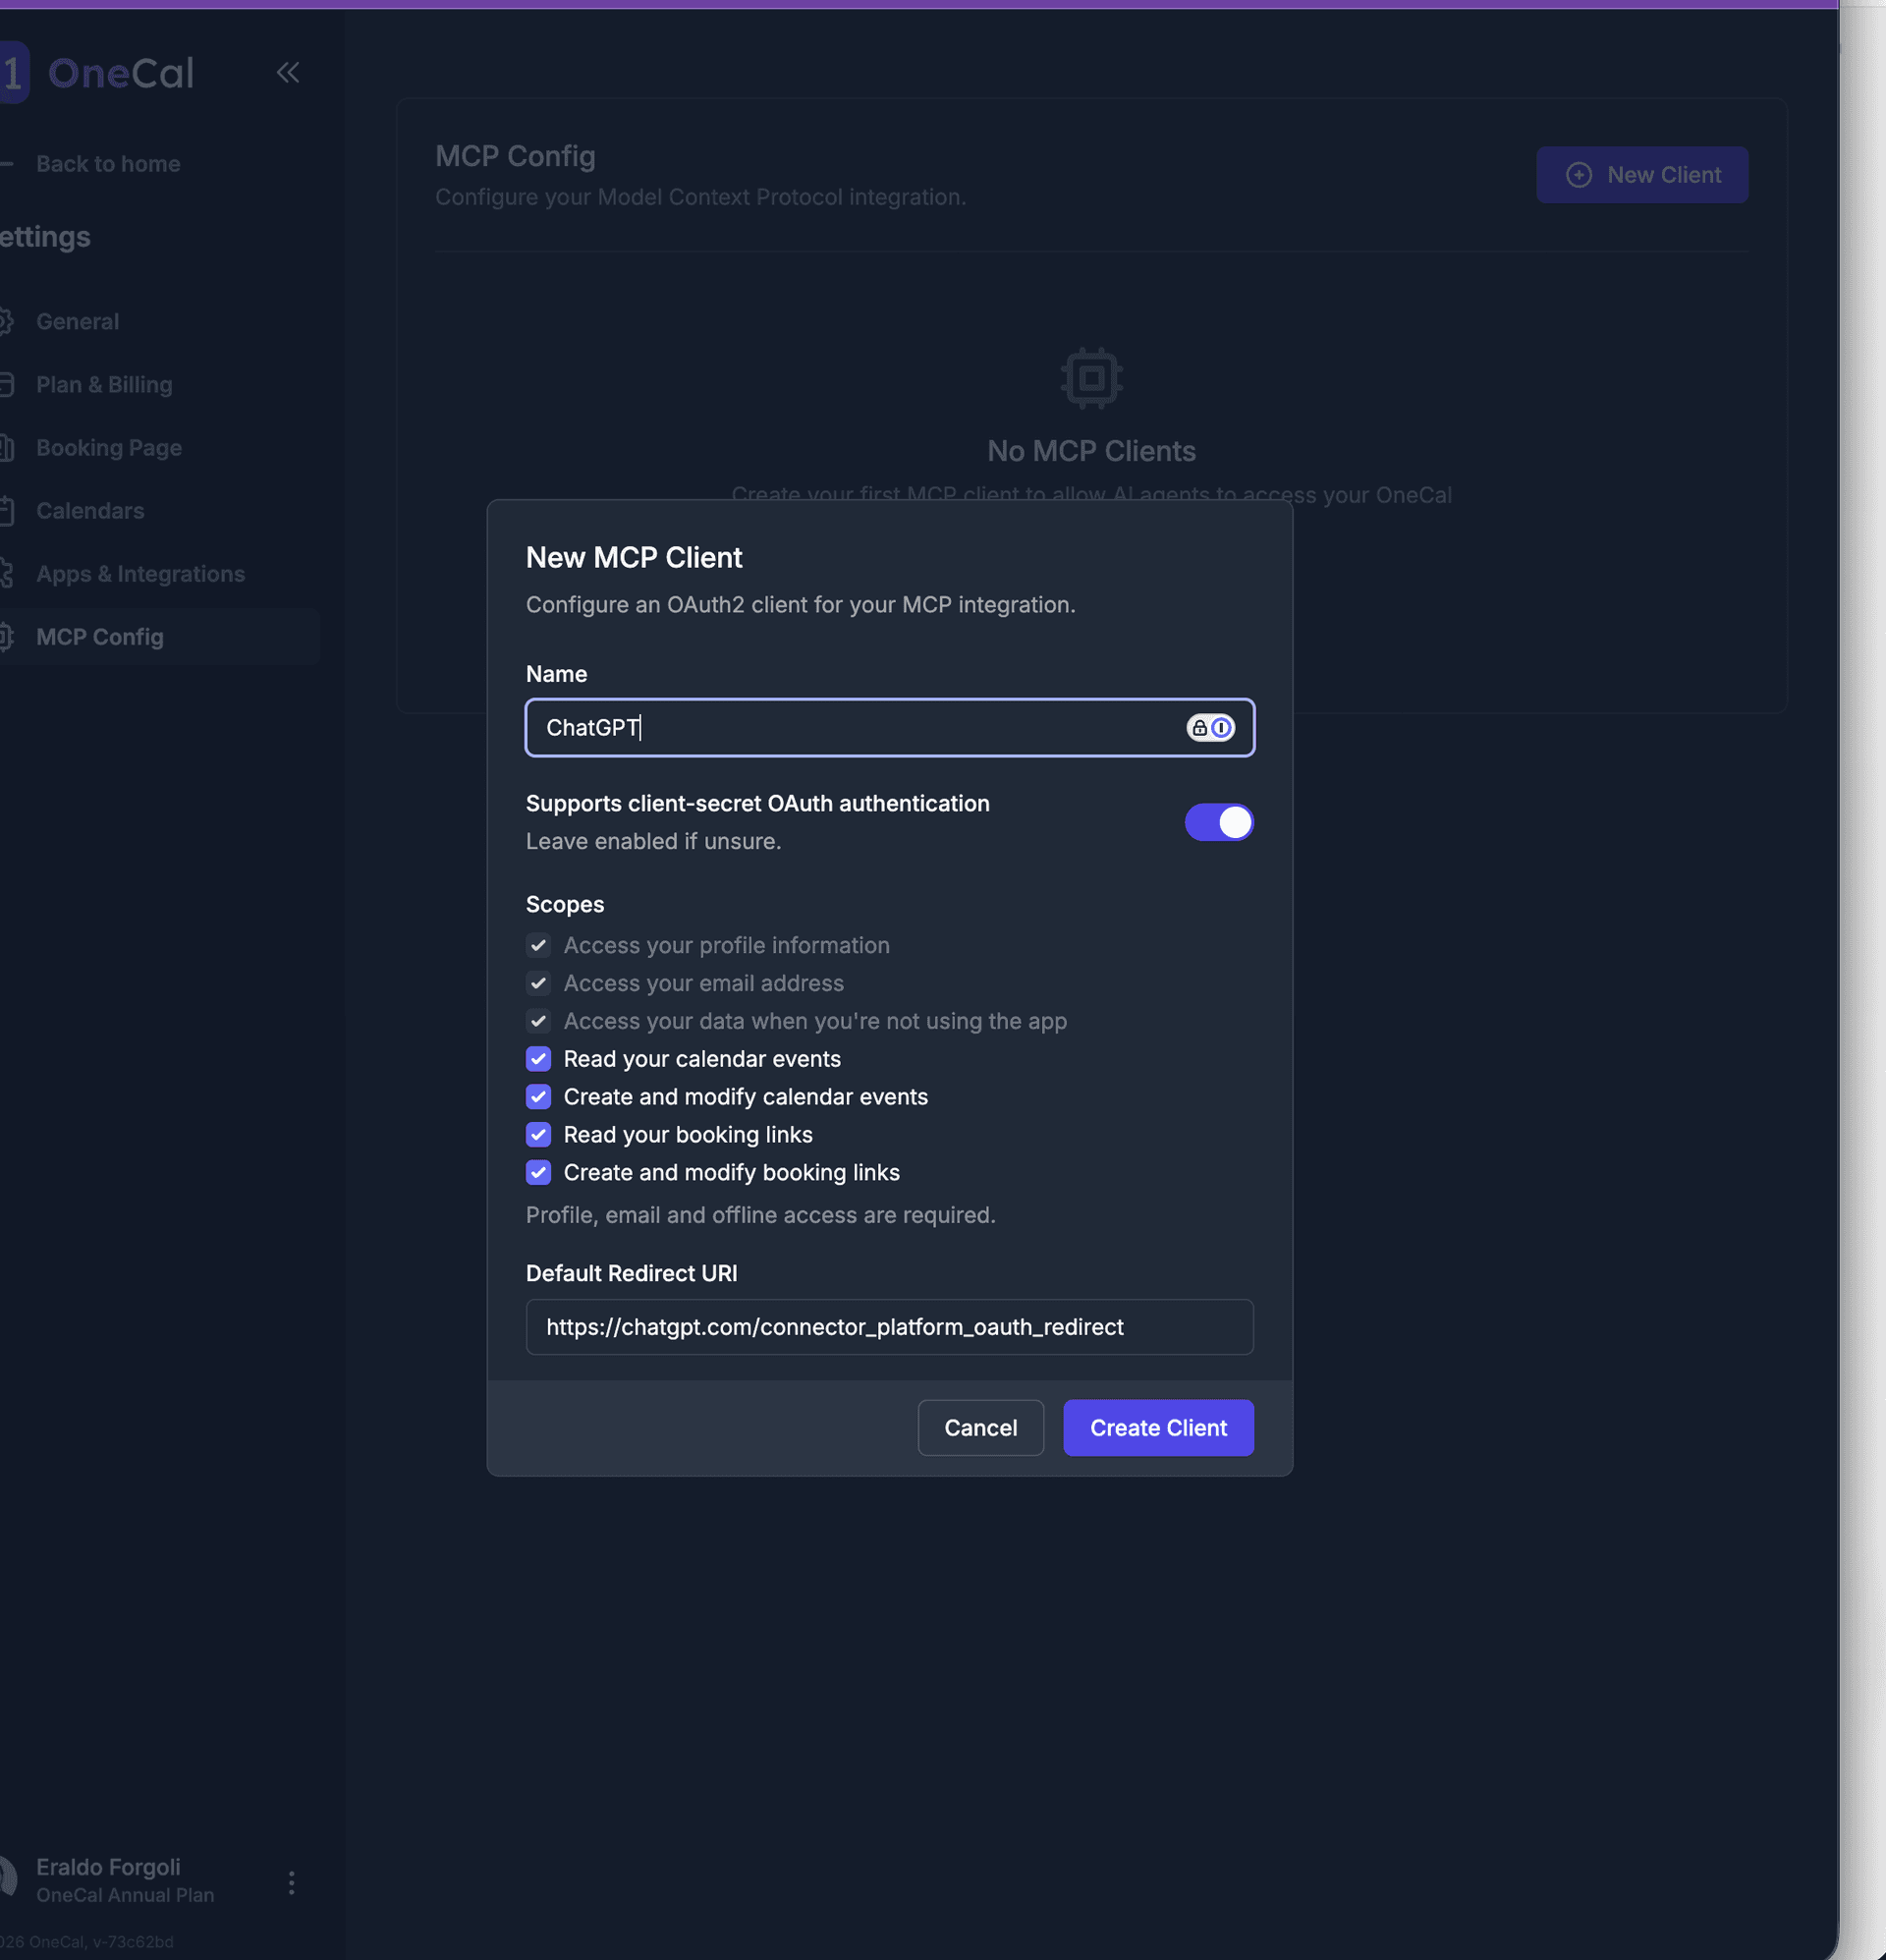Viewport: 1886px width, 1960px height.
Task: Click the New Client button
Action: [1642, 175]
